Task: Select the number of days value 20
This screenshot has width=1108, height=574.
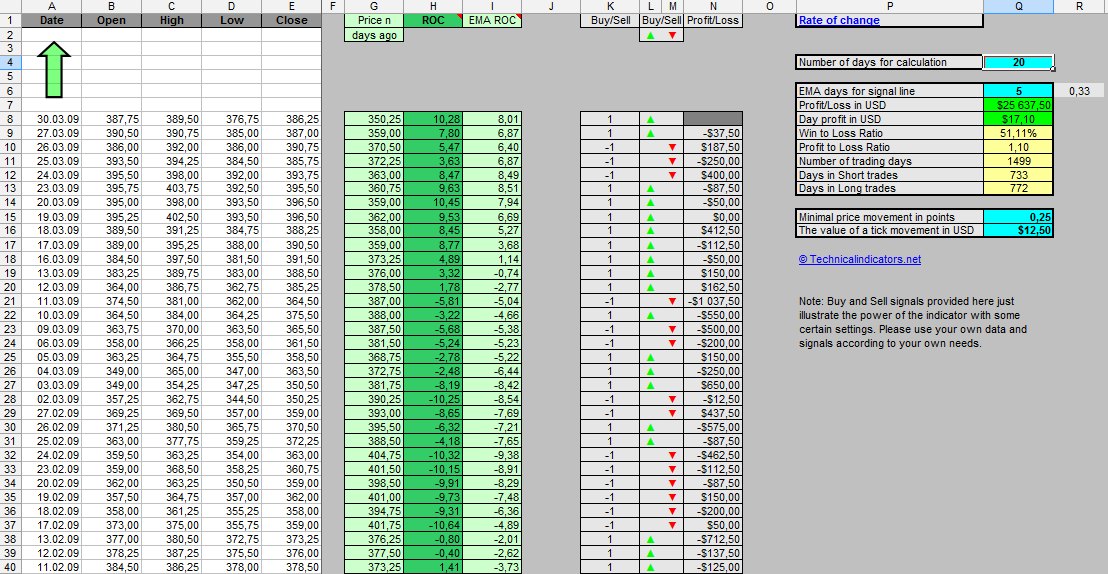Action: (x=1018, y=62)
